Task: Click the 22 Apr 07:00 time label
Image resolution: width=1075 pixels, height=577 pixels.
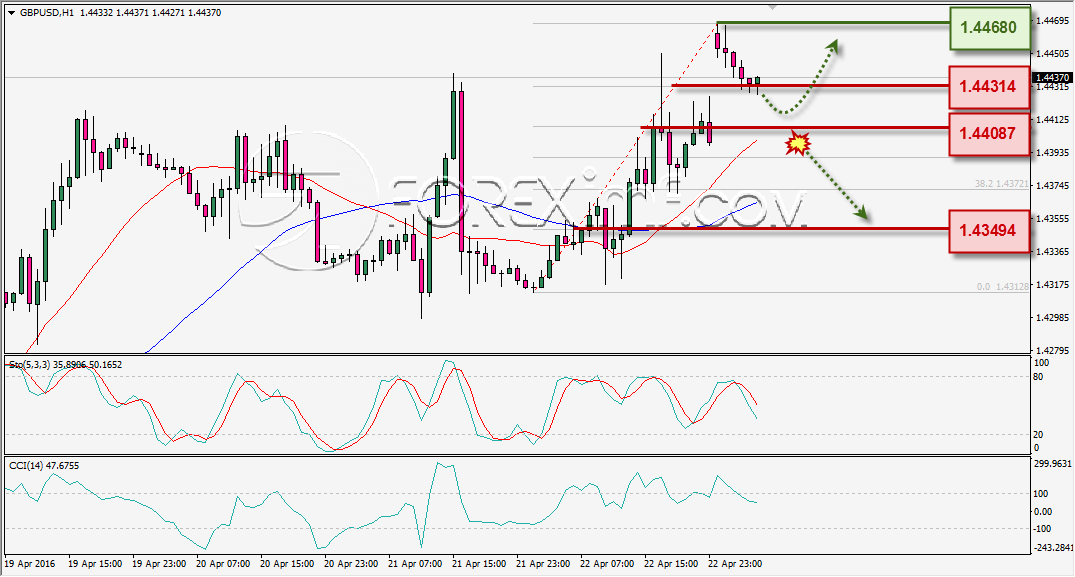Action: [607, 563]
